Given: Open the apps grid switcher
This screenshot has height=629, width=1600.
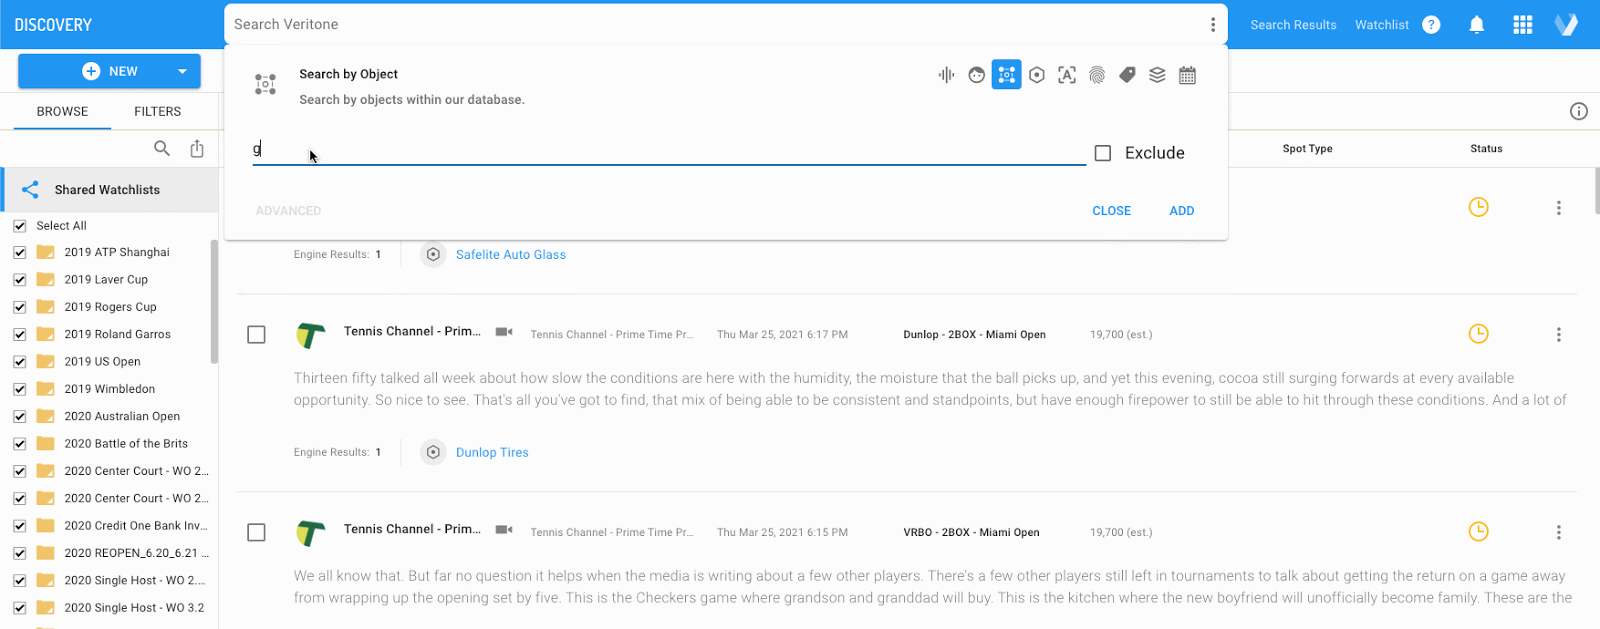Looking at the screenshot, I should coord(1523,25).
